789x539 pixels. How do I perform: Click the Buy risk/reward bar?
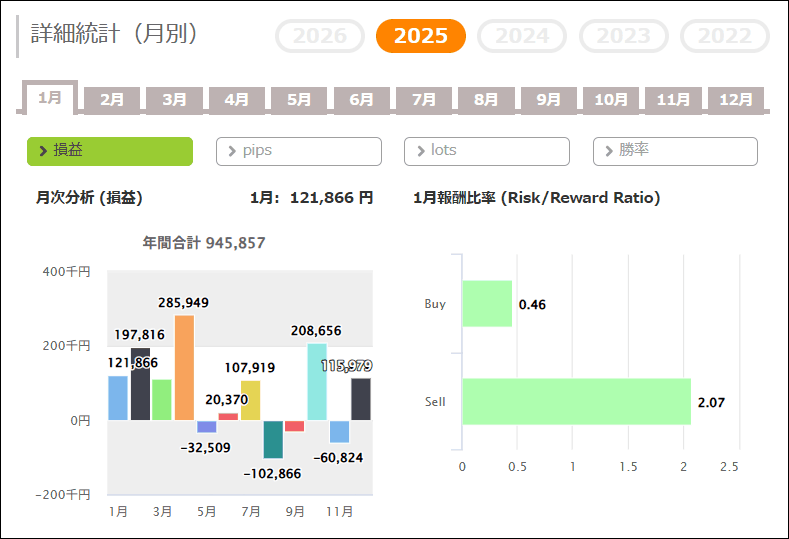[487, 304]
